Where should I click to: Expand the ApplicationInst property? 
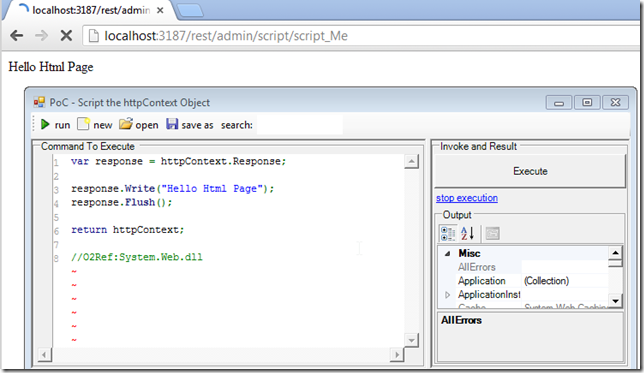click(x=448, y=295)
